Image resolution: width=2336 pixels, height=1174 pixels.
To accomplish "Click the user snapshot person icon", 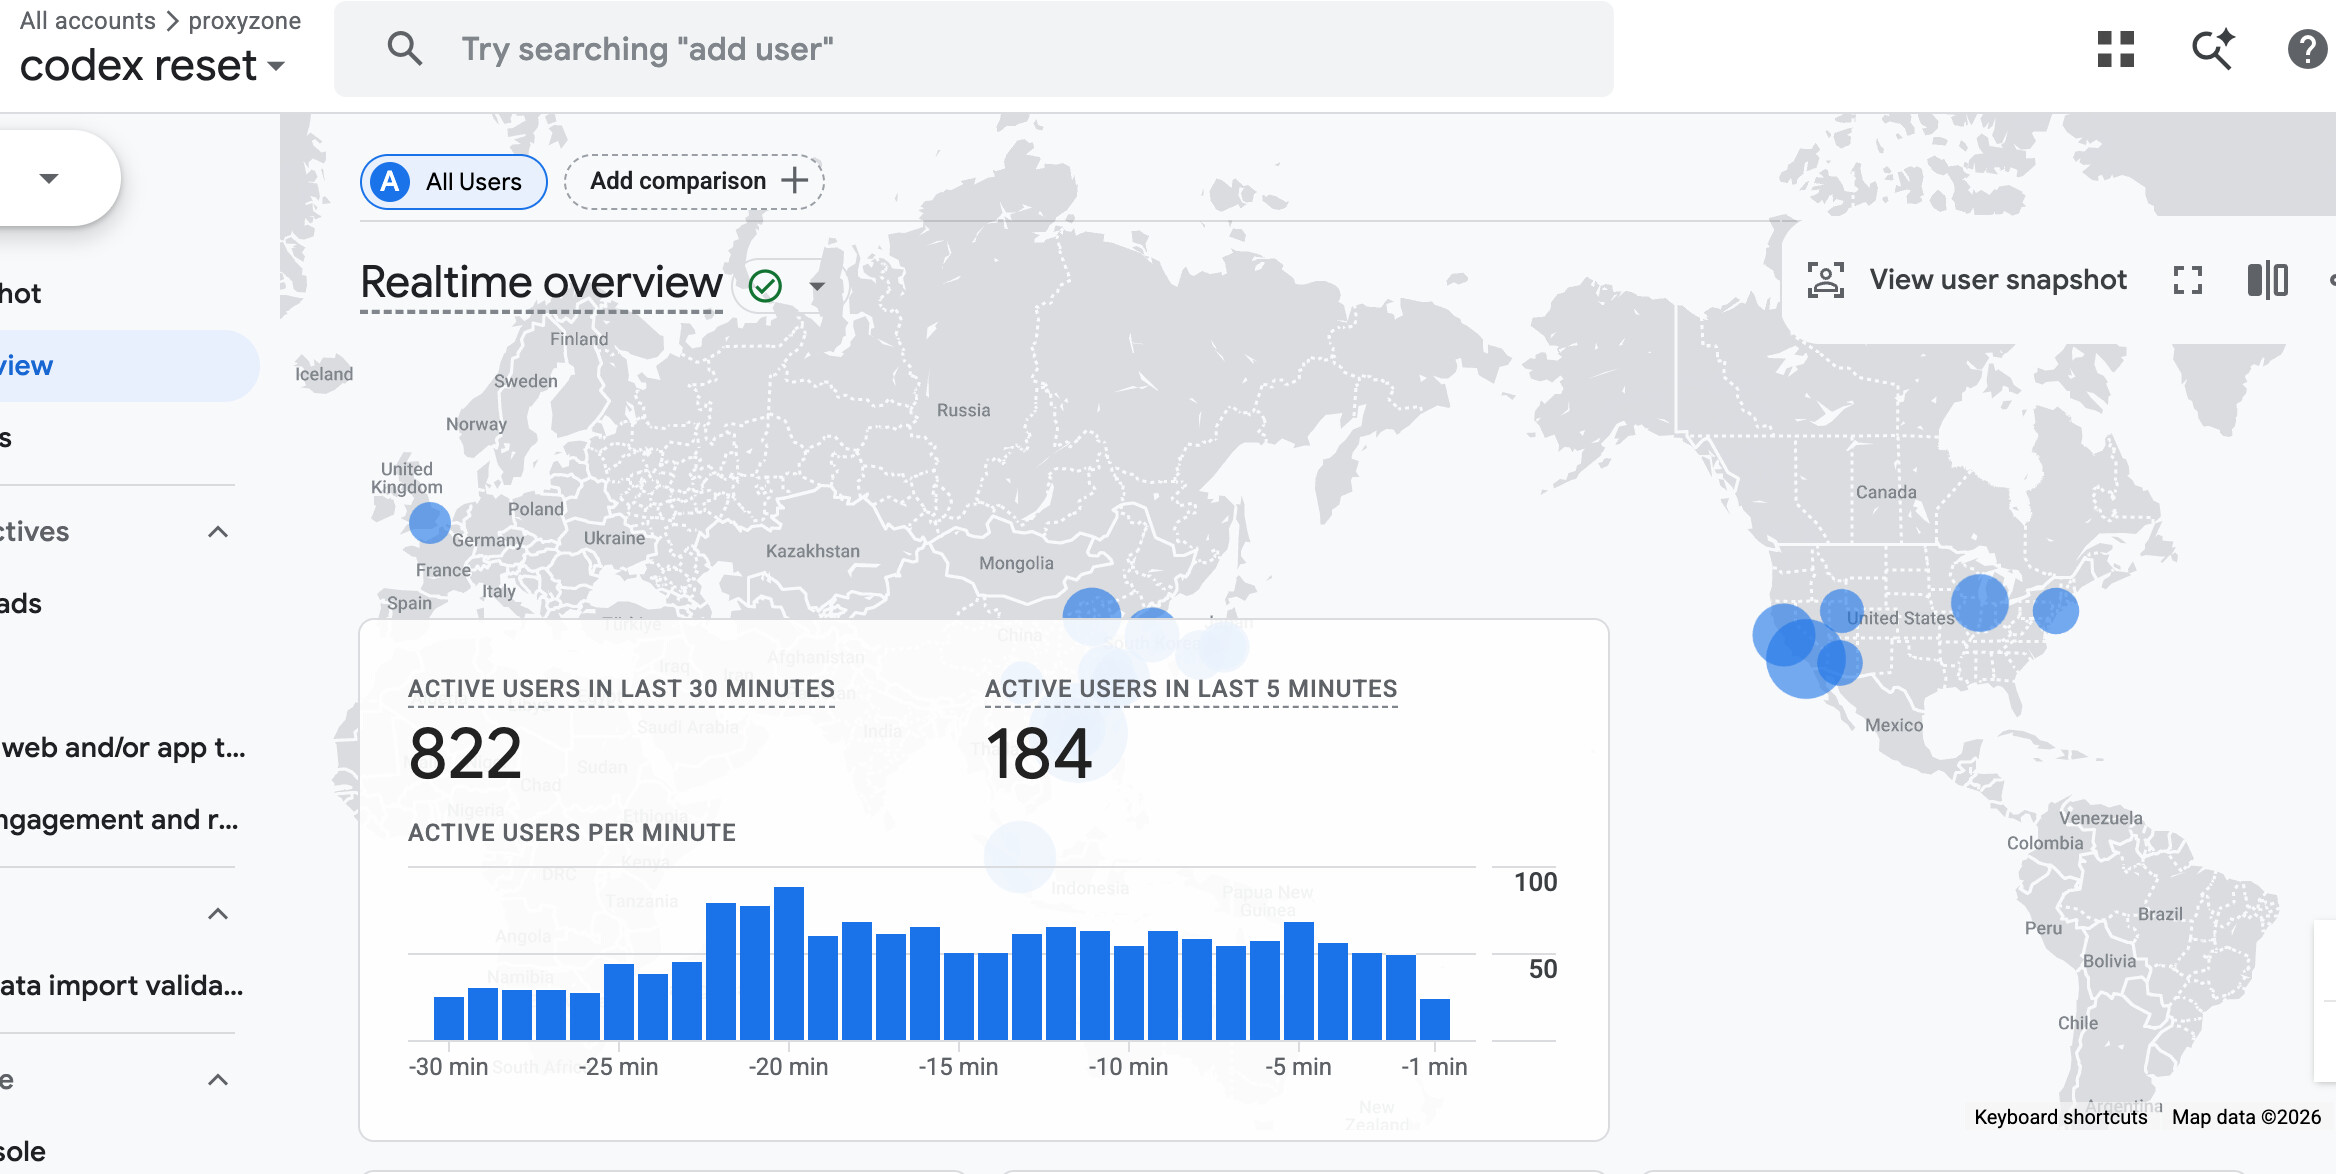I will coord(1825,280).
